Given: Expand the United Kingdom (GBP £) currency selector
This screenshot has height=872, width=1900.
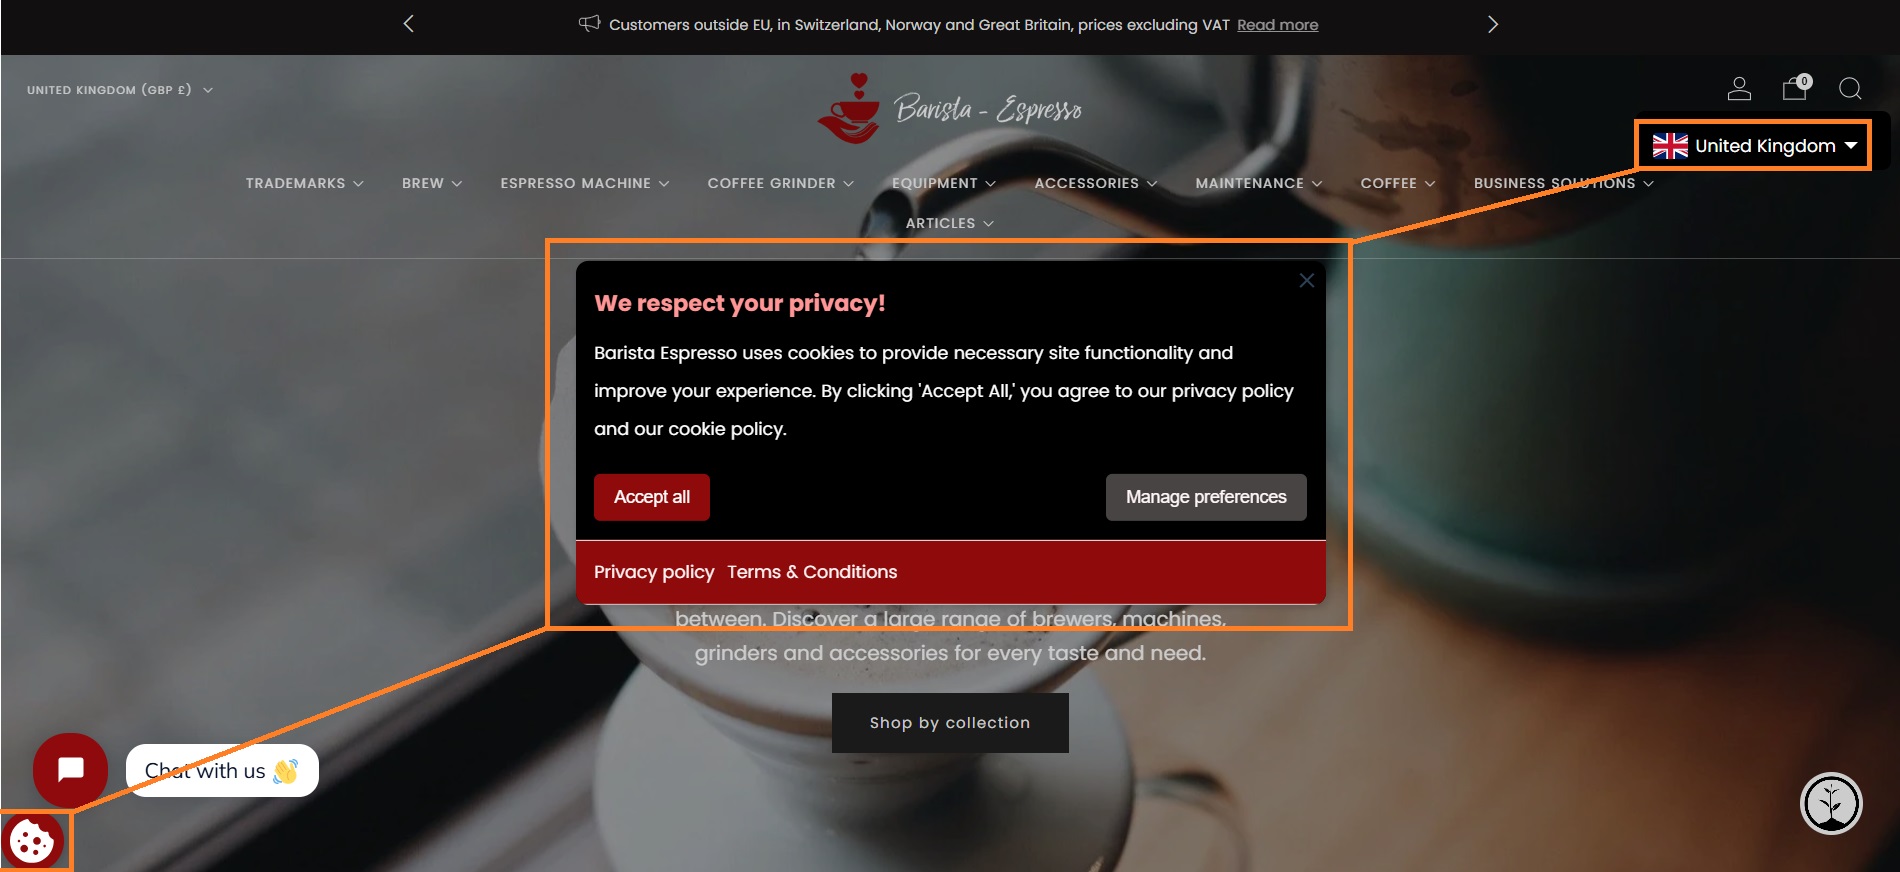Looking at the screenshot, I should [120, 90].
